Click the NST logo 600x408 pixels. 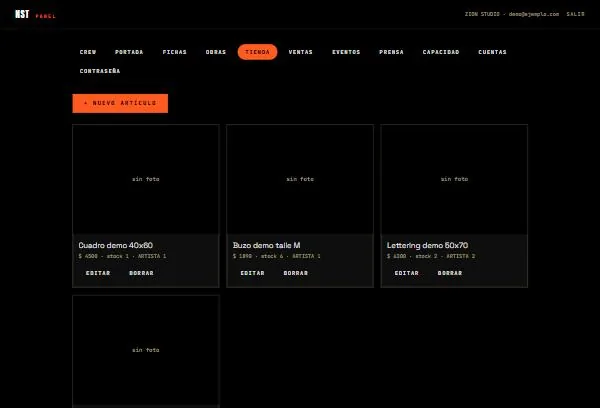coord(22,14)
